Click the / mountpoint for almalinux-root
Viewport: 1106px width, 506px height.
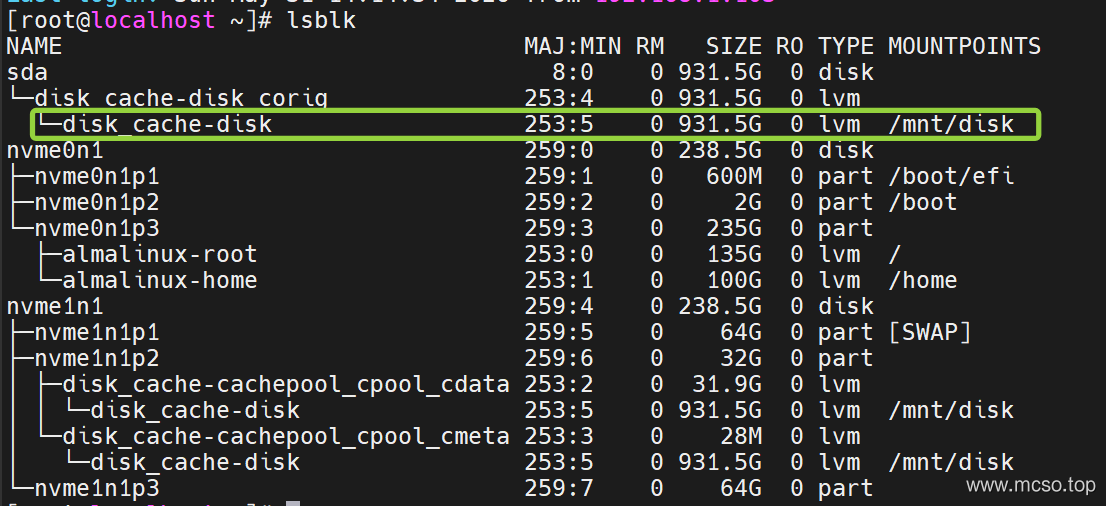pos(895,254)
